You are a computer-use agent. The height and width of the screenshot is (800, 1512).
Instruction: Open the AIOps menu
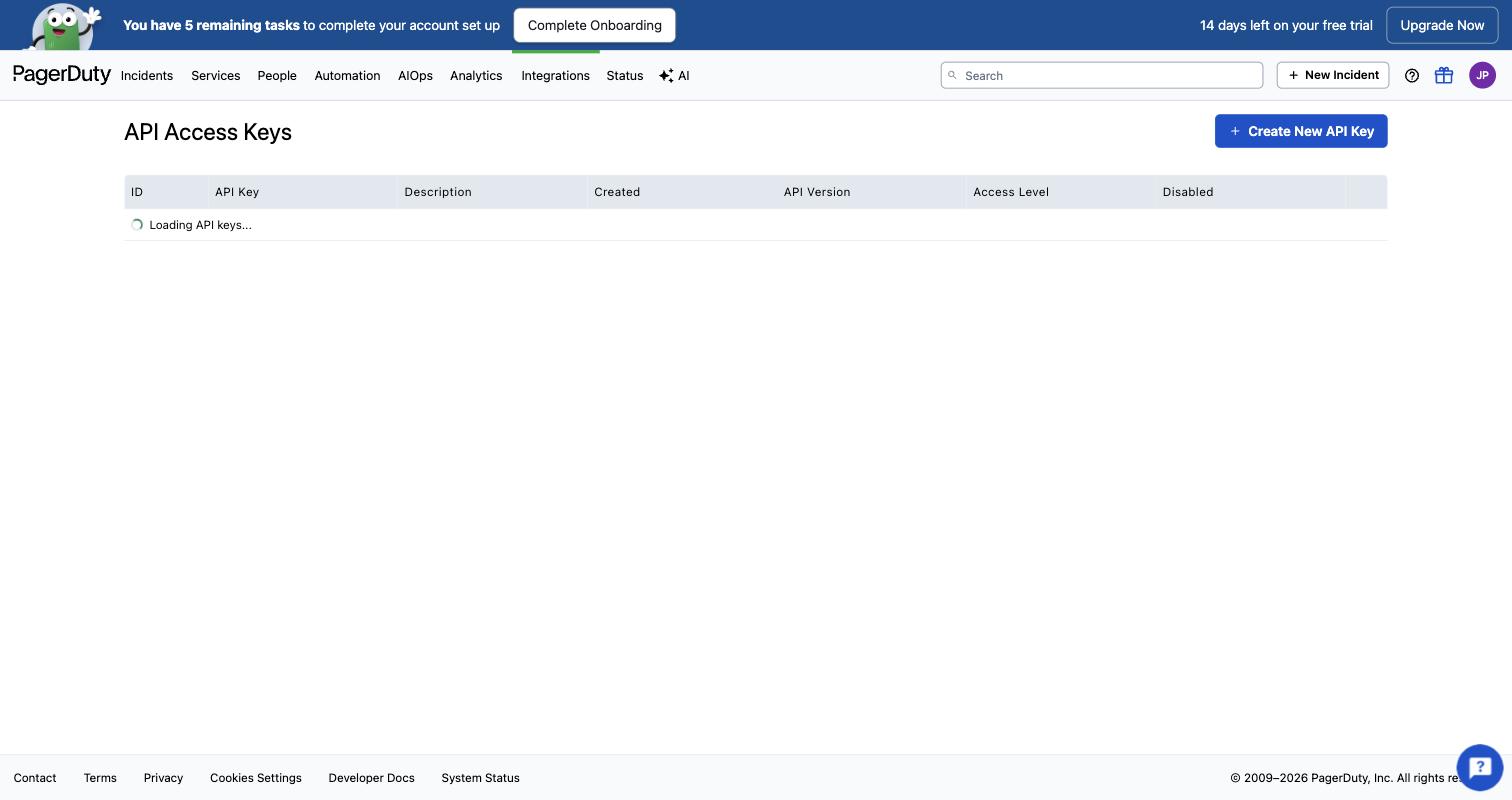click(x=415, y=76)
